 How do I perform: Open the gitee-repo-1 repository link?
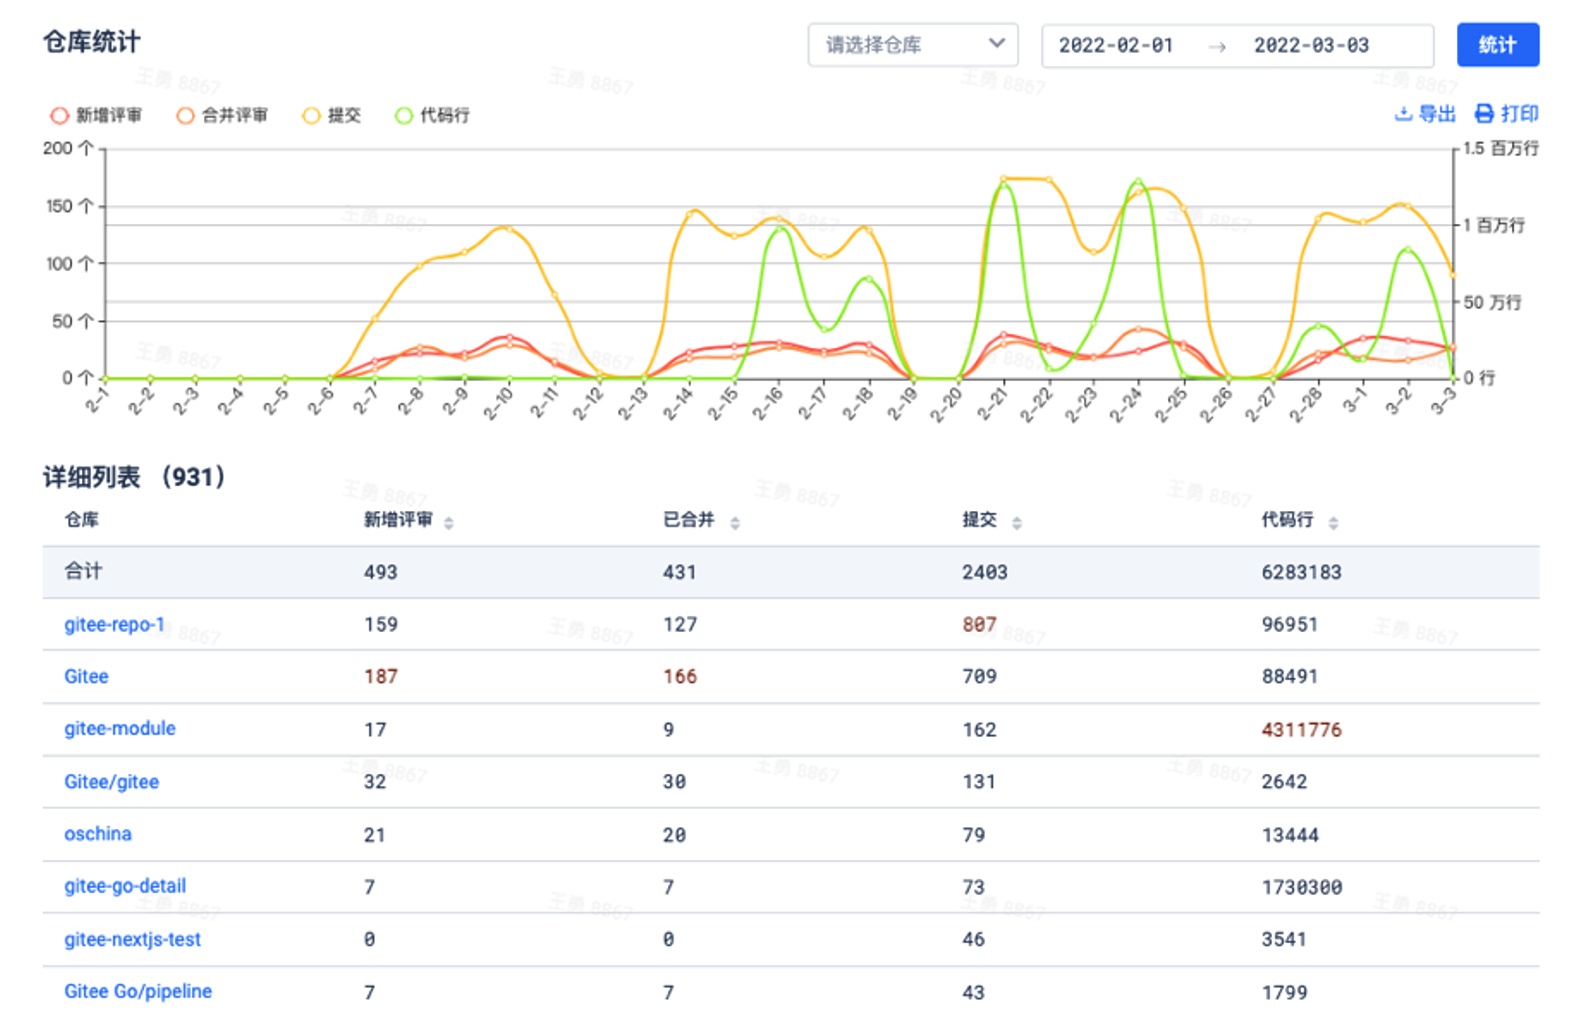pos(114,625)
